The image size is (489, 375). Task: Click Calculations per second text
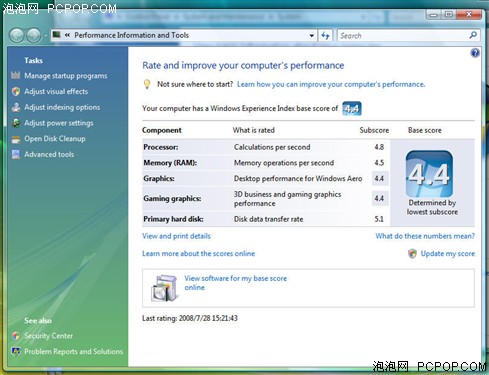point(272,147)
